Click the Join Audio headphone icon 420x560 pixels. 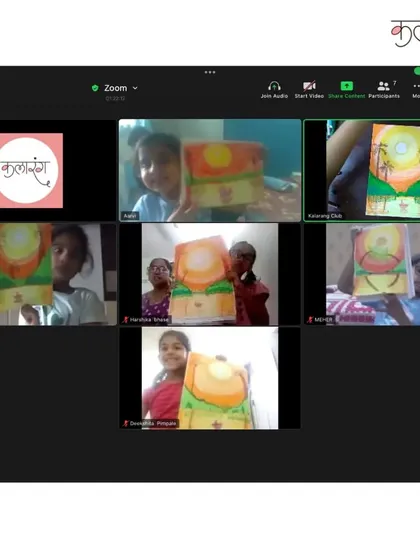click(x=274, y=86)
